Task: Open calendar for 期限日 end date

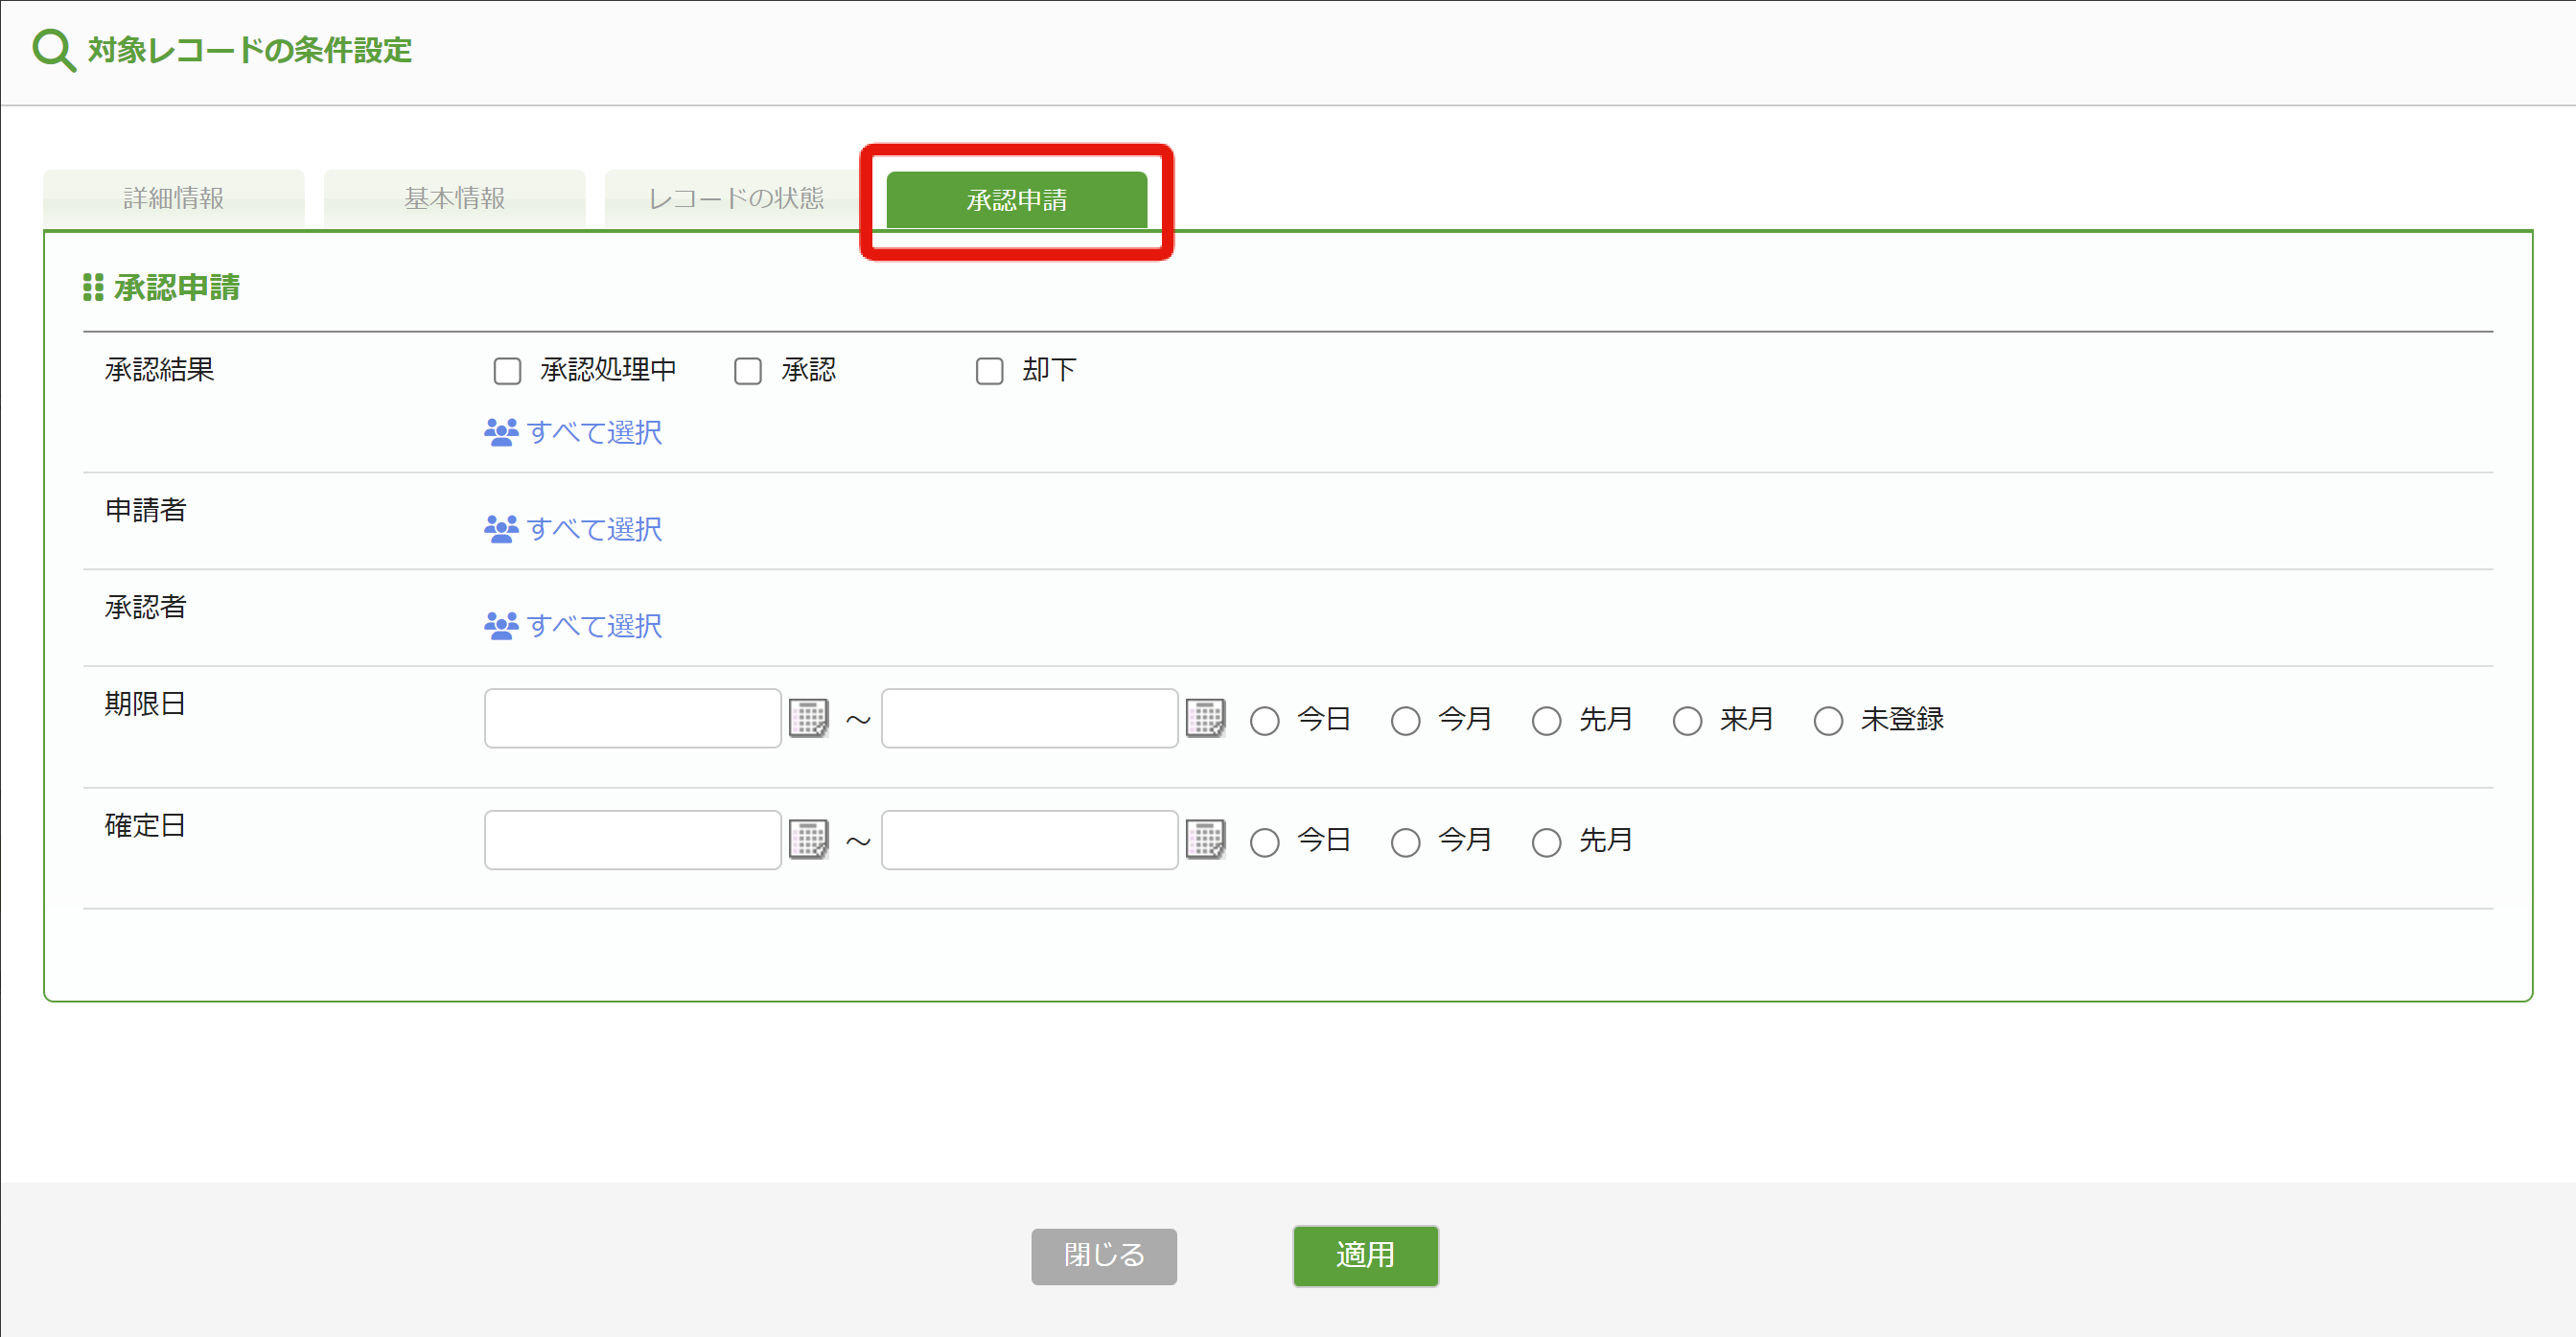Action: (x=1205, y=718)
